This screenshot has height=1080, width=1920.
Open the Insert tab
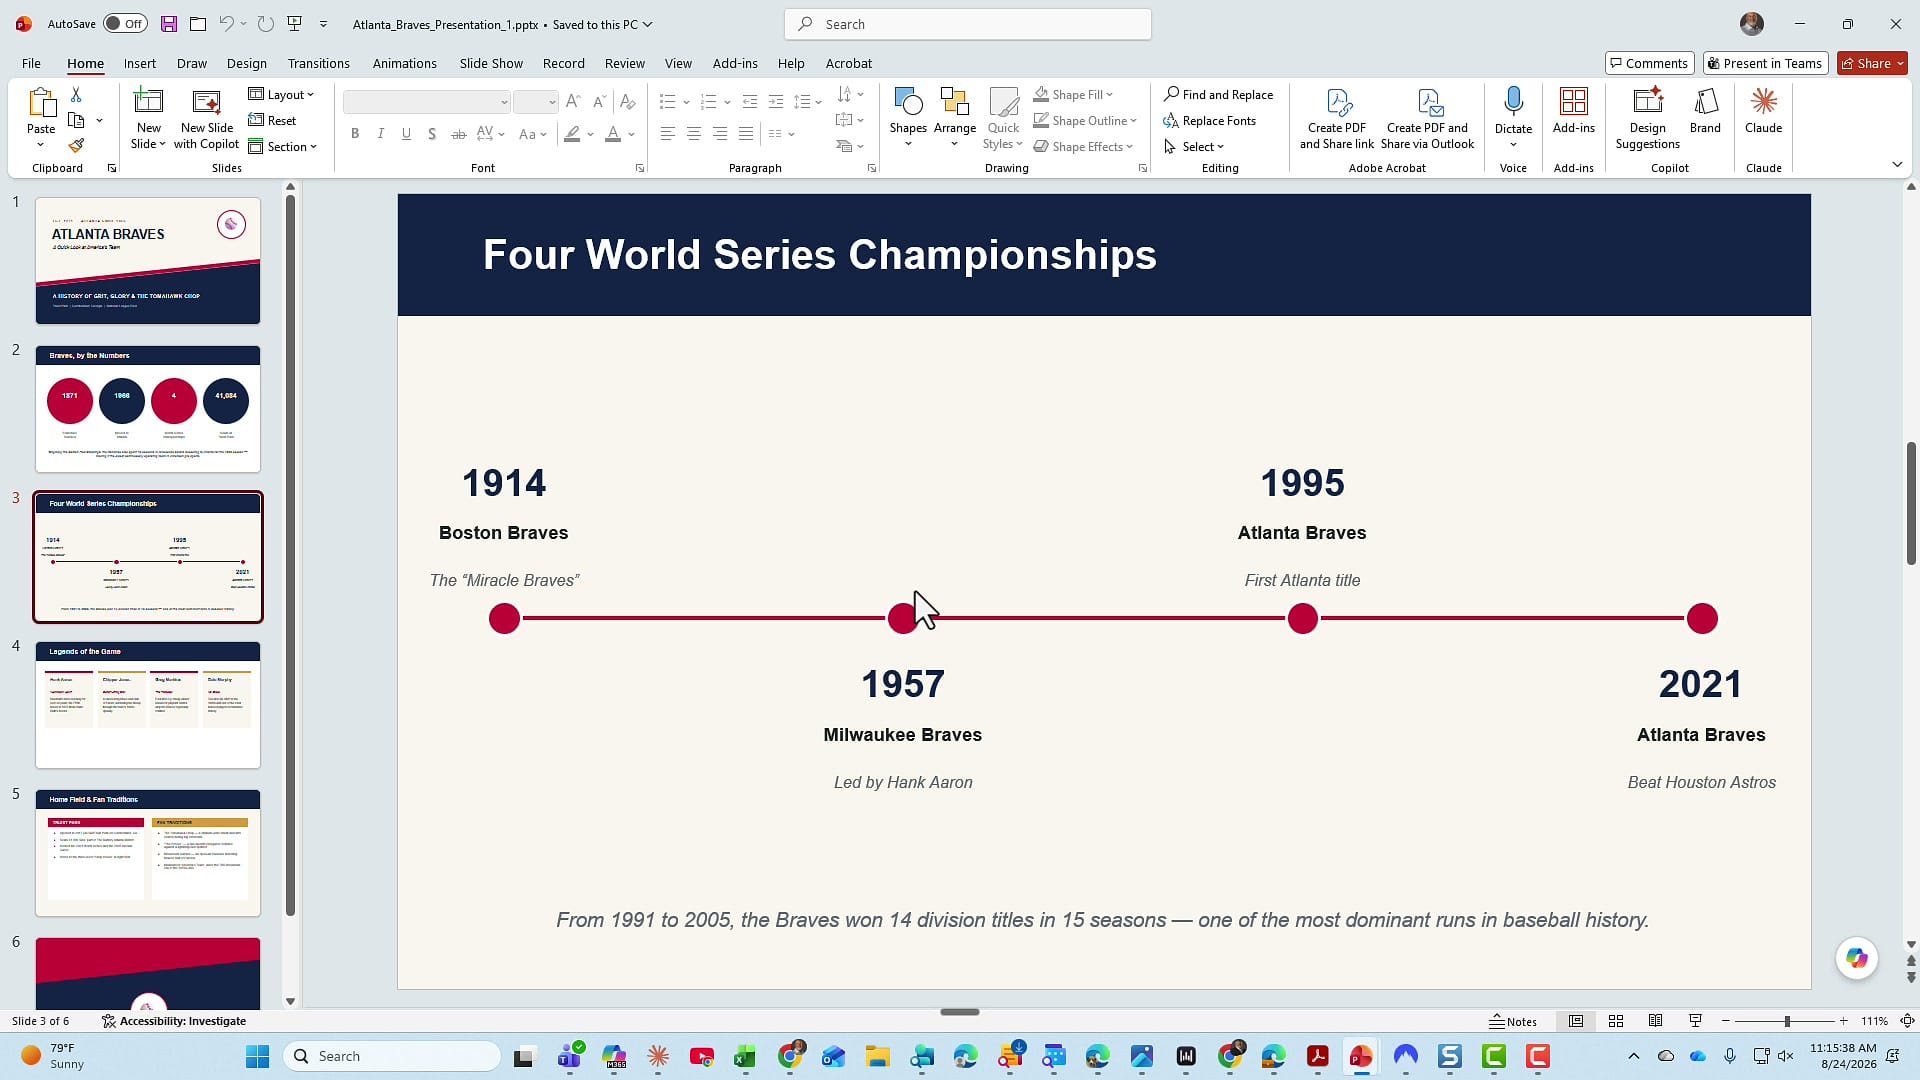[x=140, y=63]
